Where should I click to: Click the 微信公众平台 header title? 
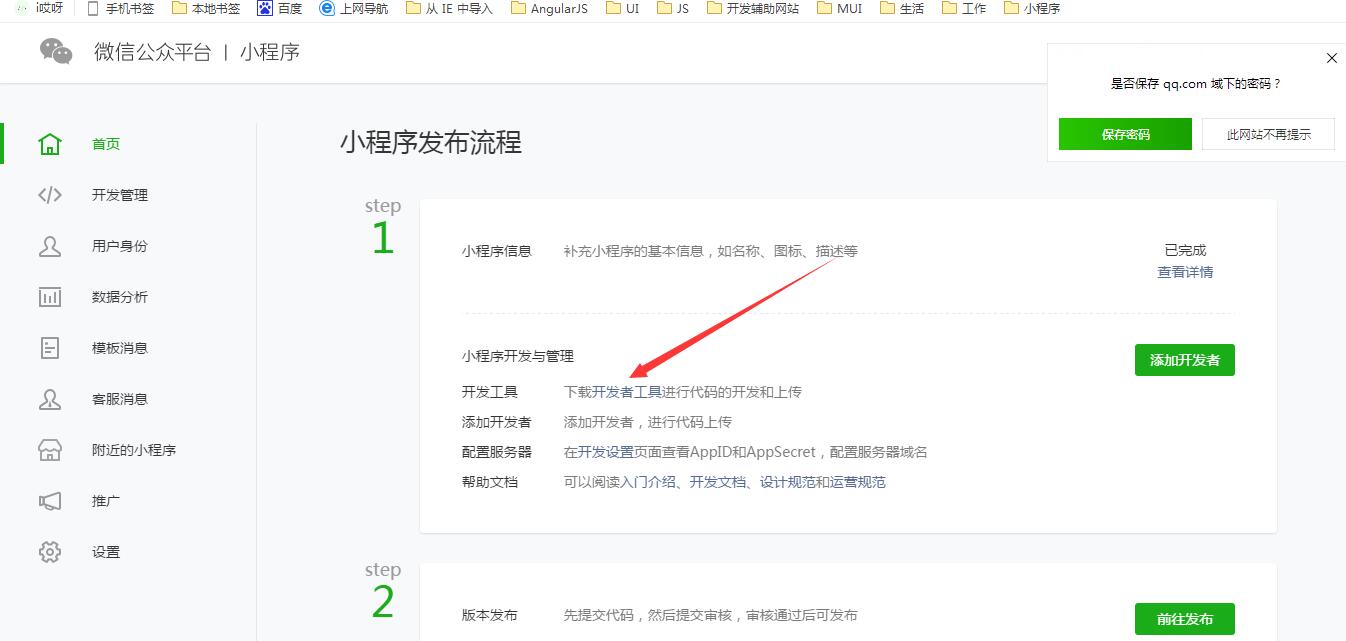(x=153, y=52)
